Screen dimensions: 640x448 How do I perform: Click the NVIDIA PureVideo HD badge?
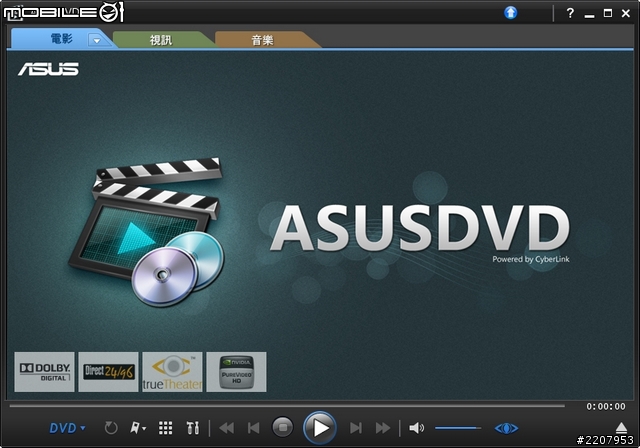pyautogui.click(x=236, y=372)
